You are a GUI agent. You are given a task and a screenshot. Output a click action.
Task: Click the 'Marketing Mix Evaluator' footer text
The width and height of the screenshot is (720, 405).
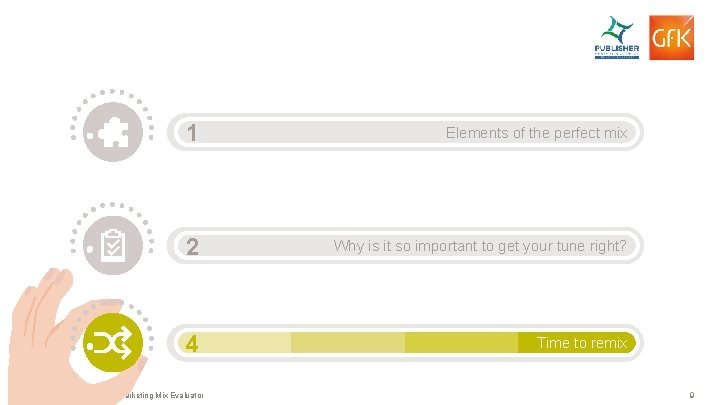click(x=161, y=396)
